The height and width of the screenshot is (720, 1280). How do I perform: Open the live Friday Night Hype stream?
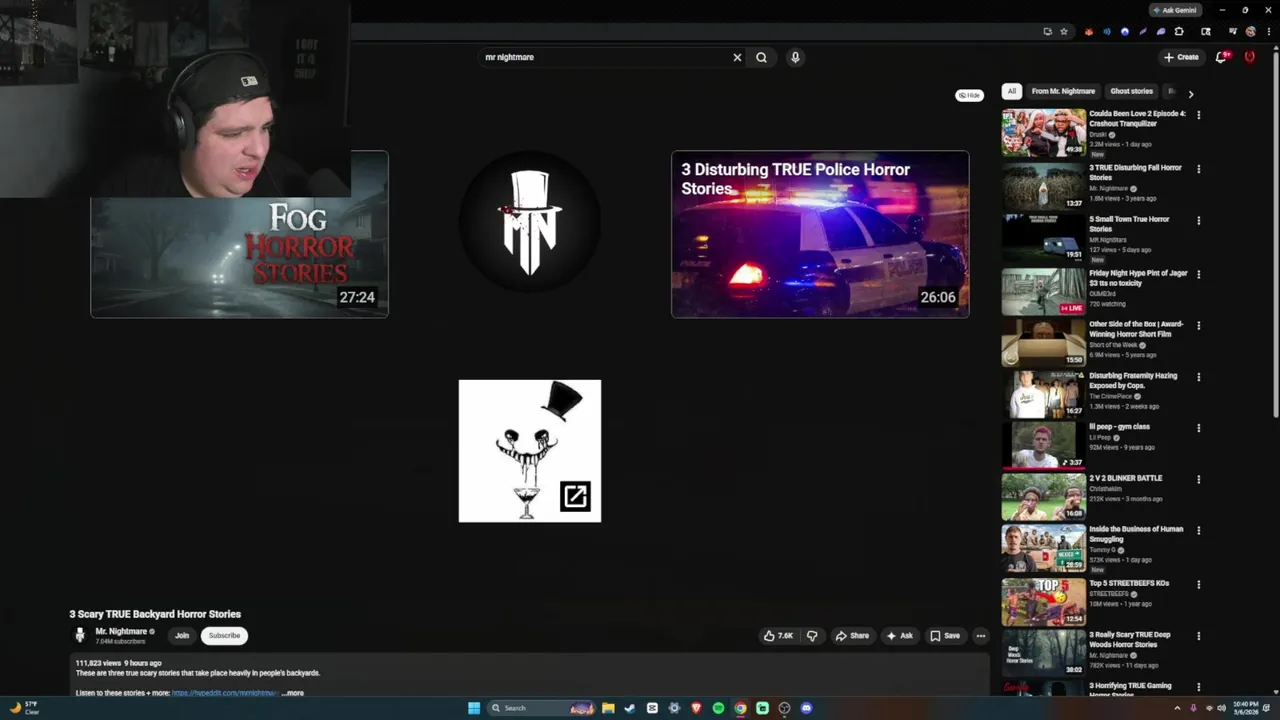[1043, 291]
